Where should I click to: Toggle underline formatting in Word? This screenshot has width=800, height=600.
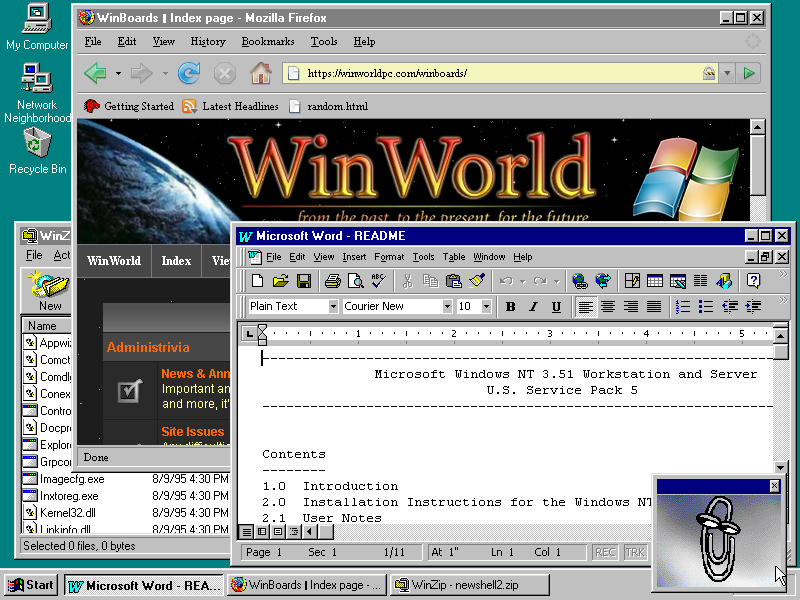point(556,306)
